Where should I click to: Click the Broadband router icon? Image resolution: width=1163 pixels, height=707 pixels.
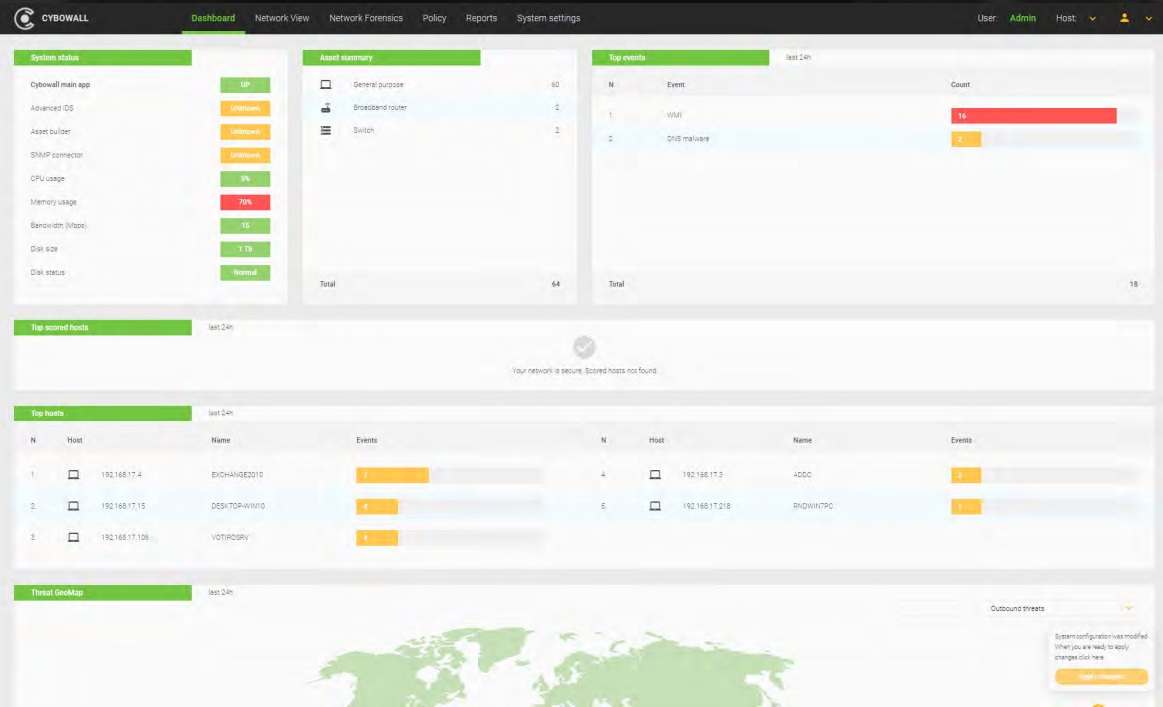[x=326, y=108]
